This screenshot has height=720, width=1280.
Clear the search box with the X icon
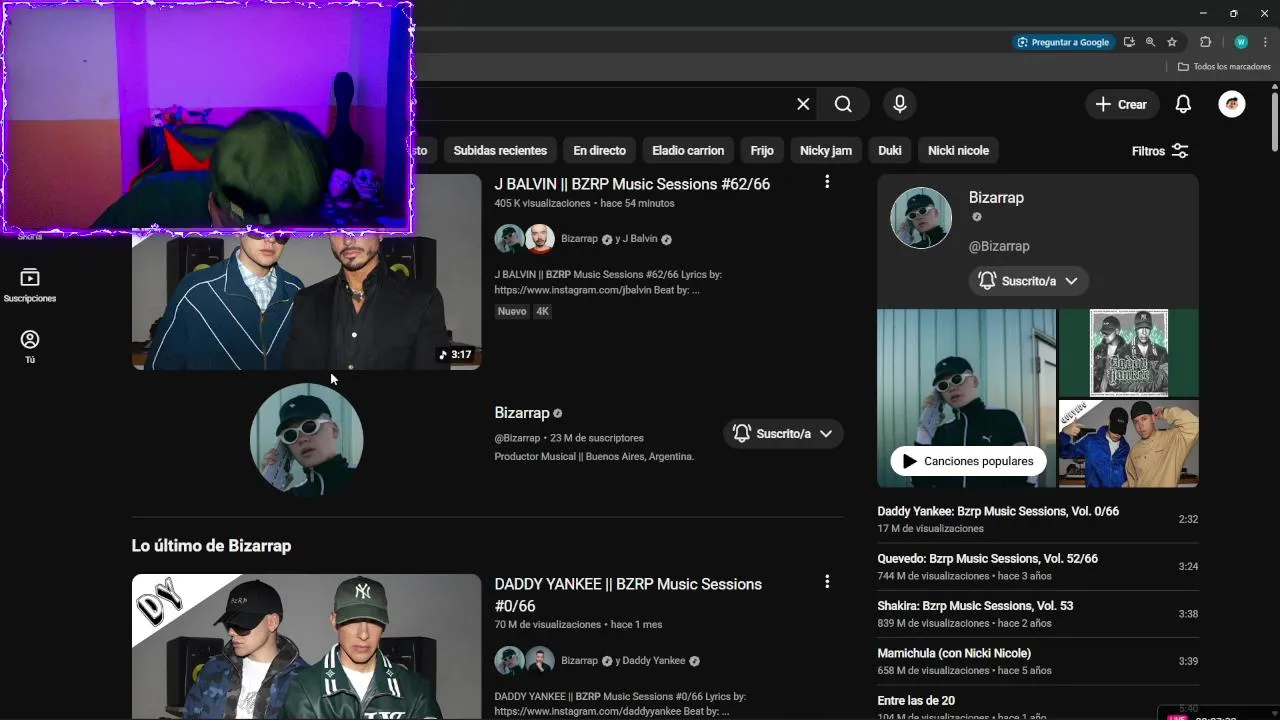803,104
